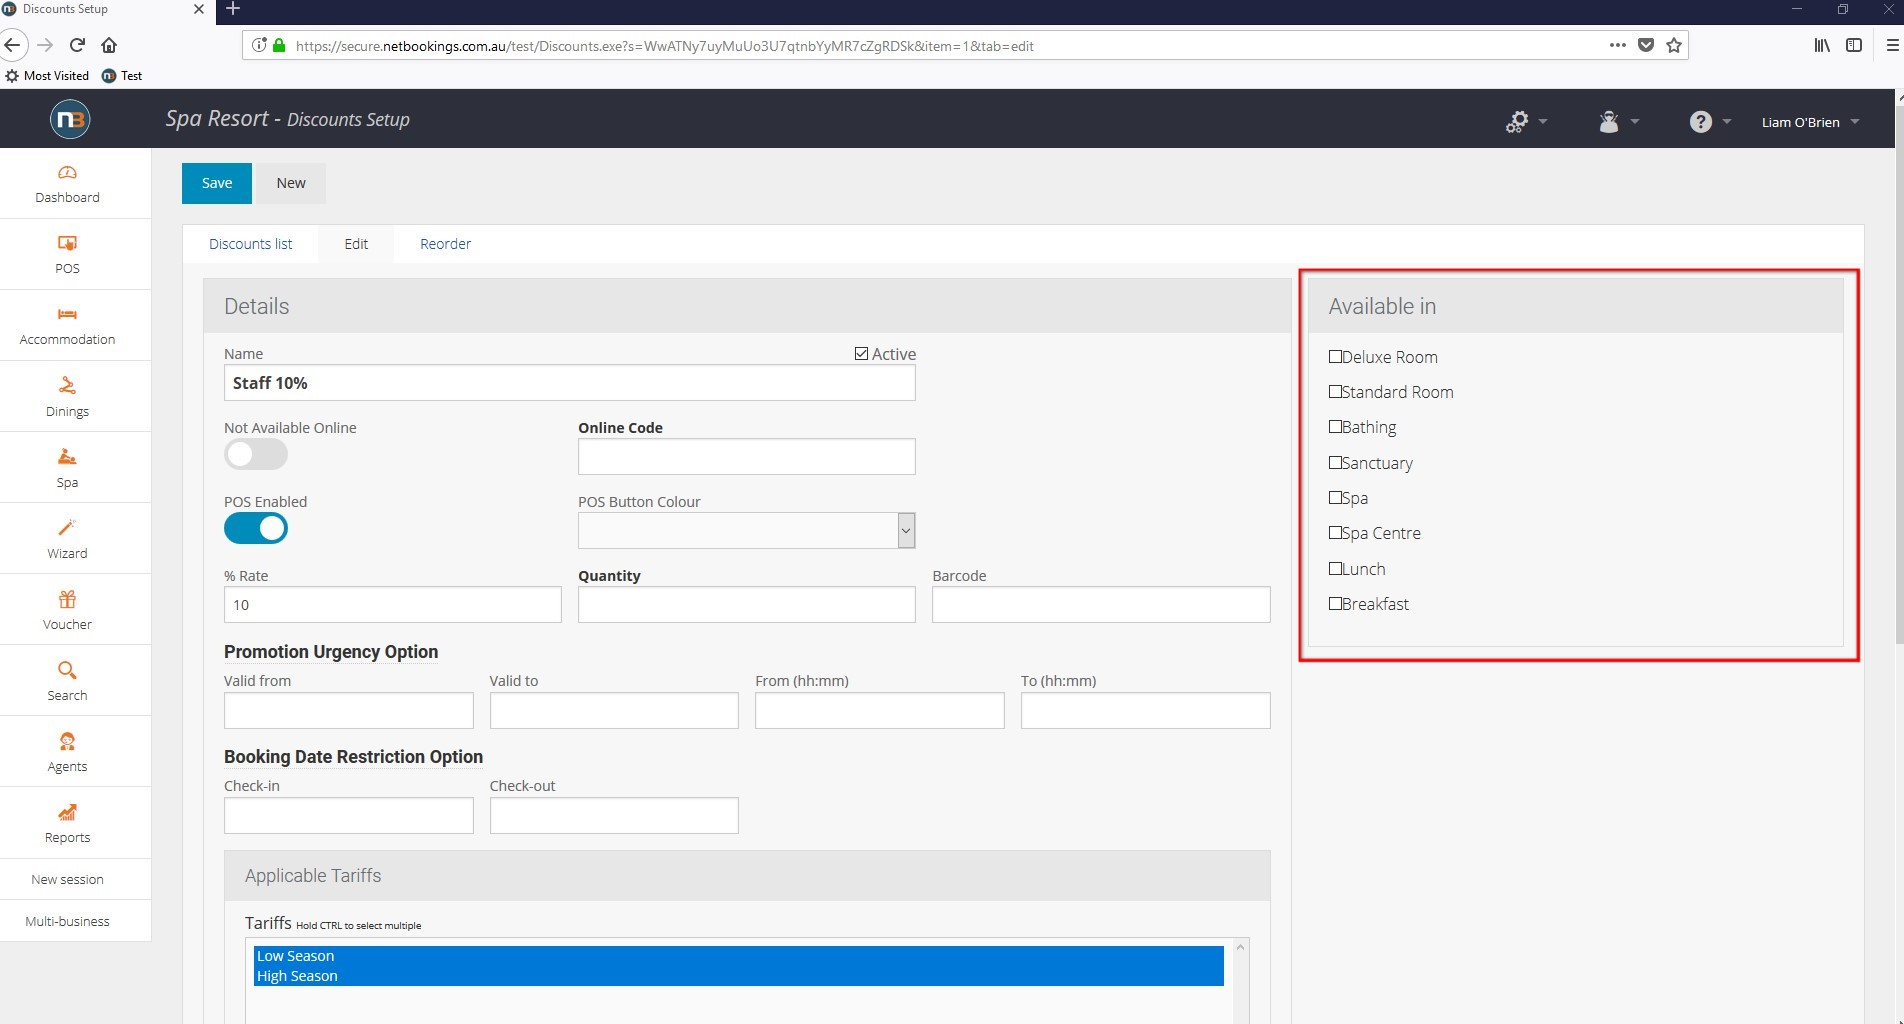The image size is (1904, 1024).
Task: Reload the page with refresh icon
Action: 77,45
